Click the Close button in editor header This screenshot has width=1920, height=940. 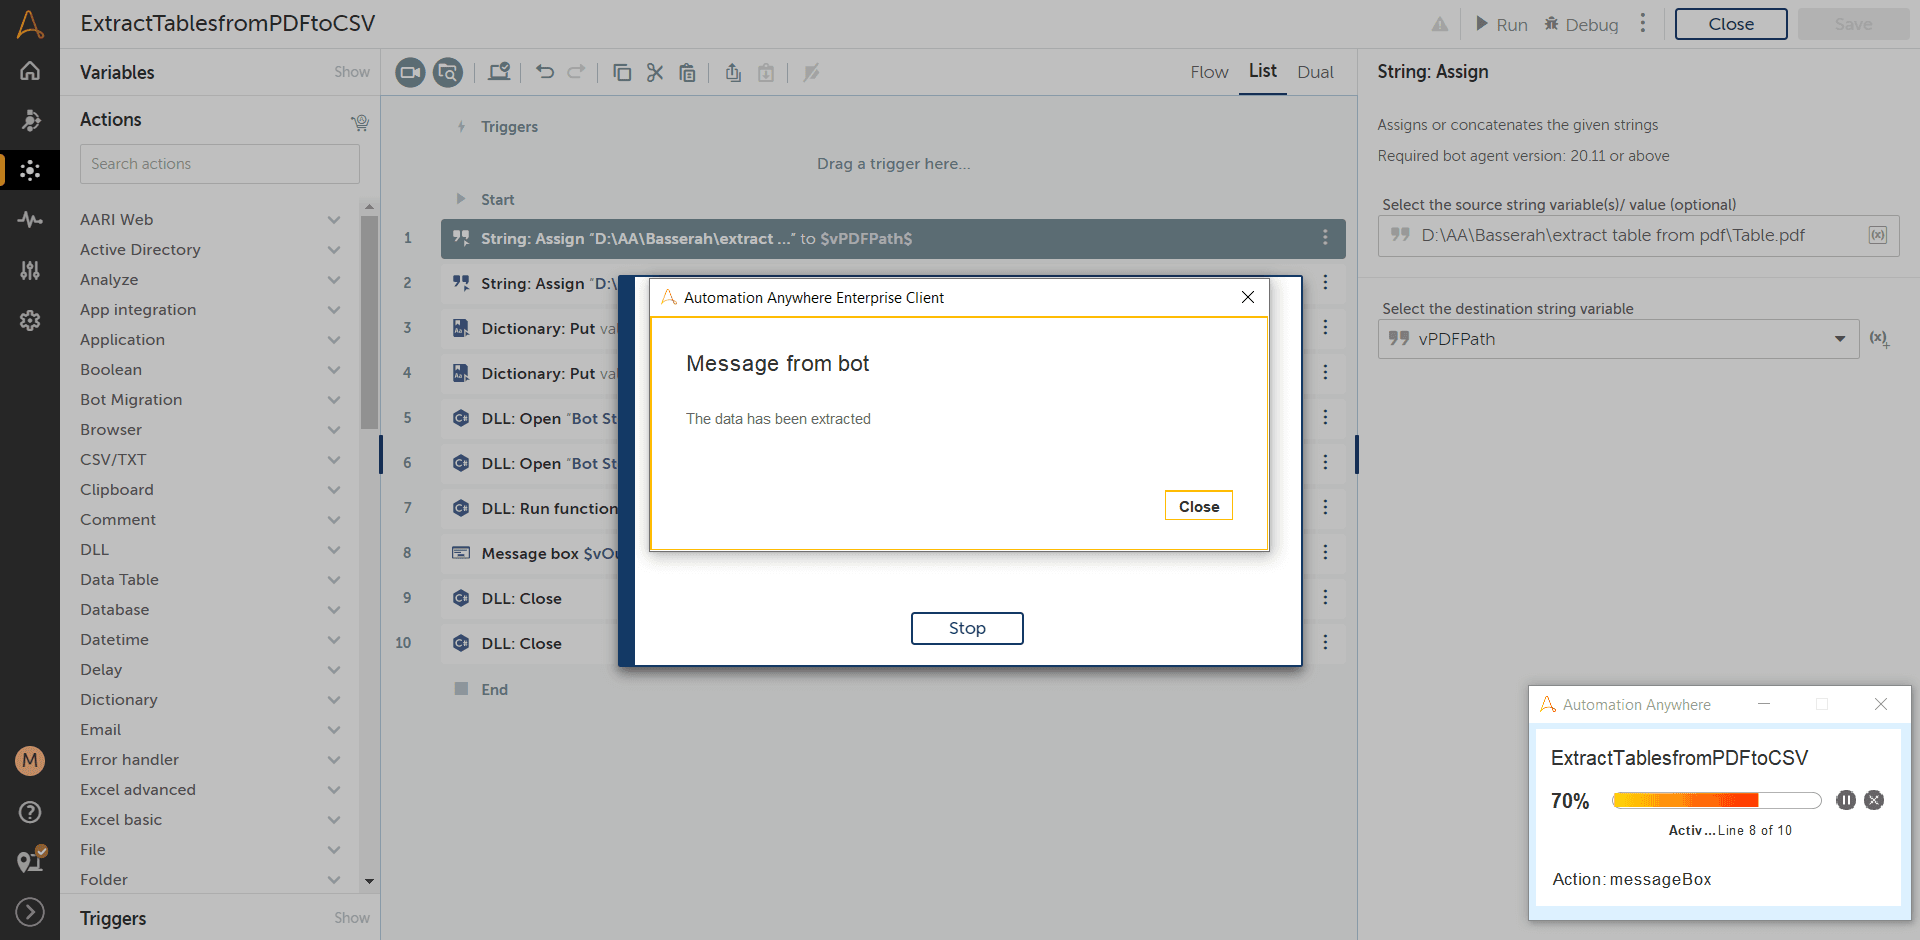(1731, 24)
